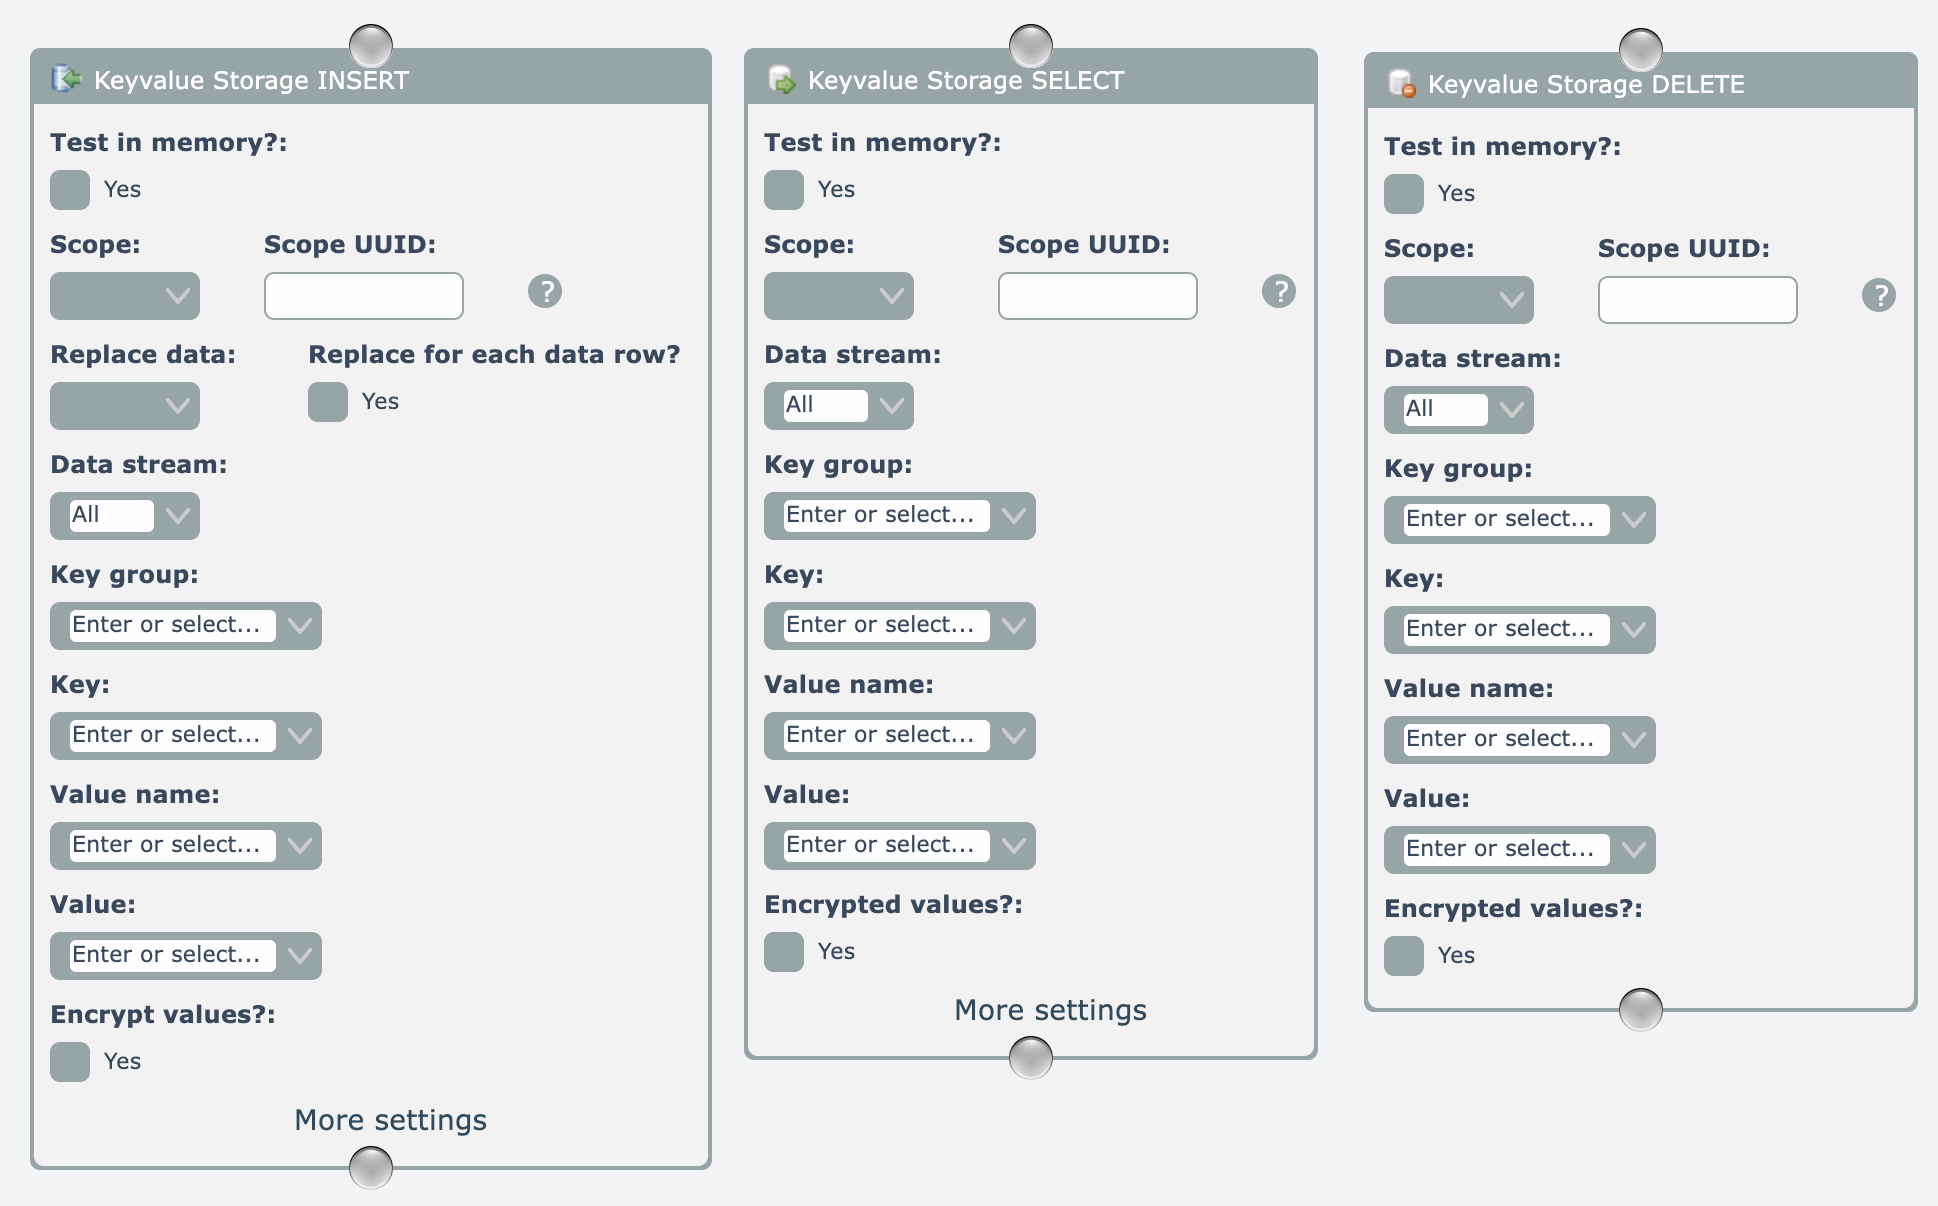Click the DELETE module header icon
Viewport: 1938px width, 1206px height.
point(1402,83)
